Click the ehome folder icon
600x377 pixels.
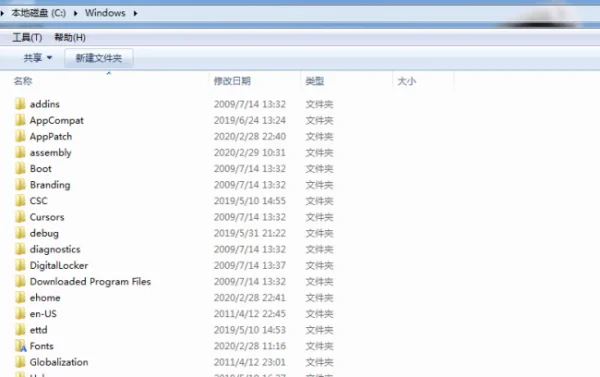[x=20, y=297]
